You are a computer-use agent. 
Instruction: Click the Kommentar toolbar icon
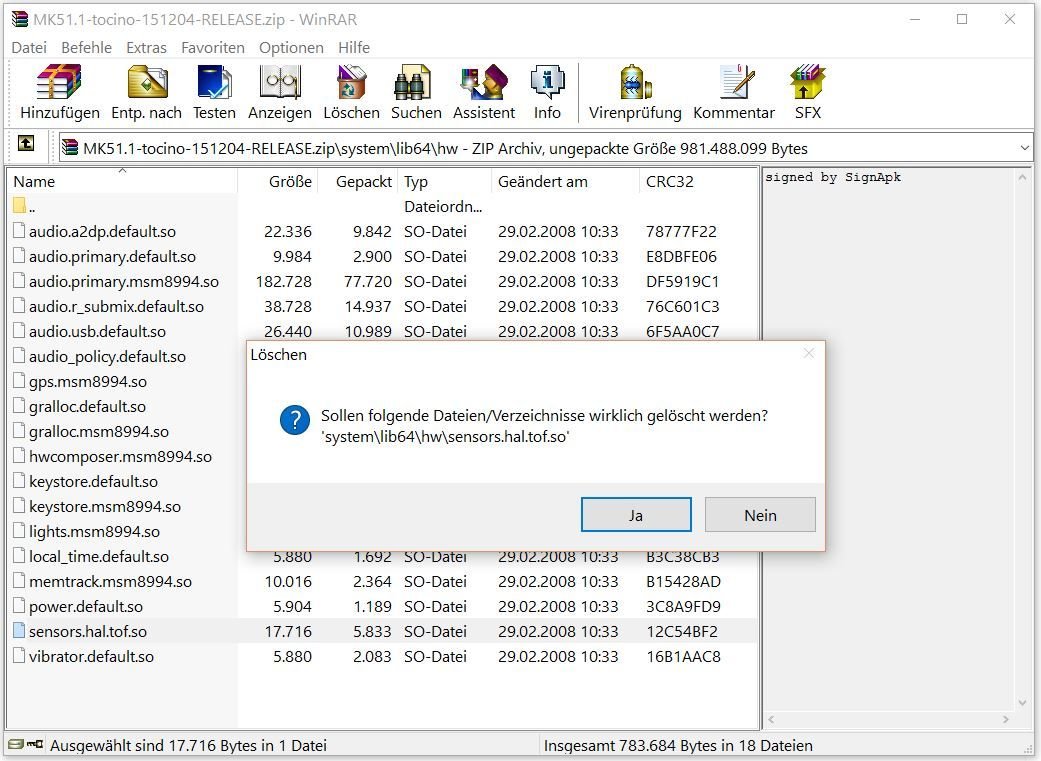(x=736, y=82)
